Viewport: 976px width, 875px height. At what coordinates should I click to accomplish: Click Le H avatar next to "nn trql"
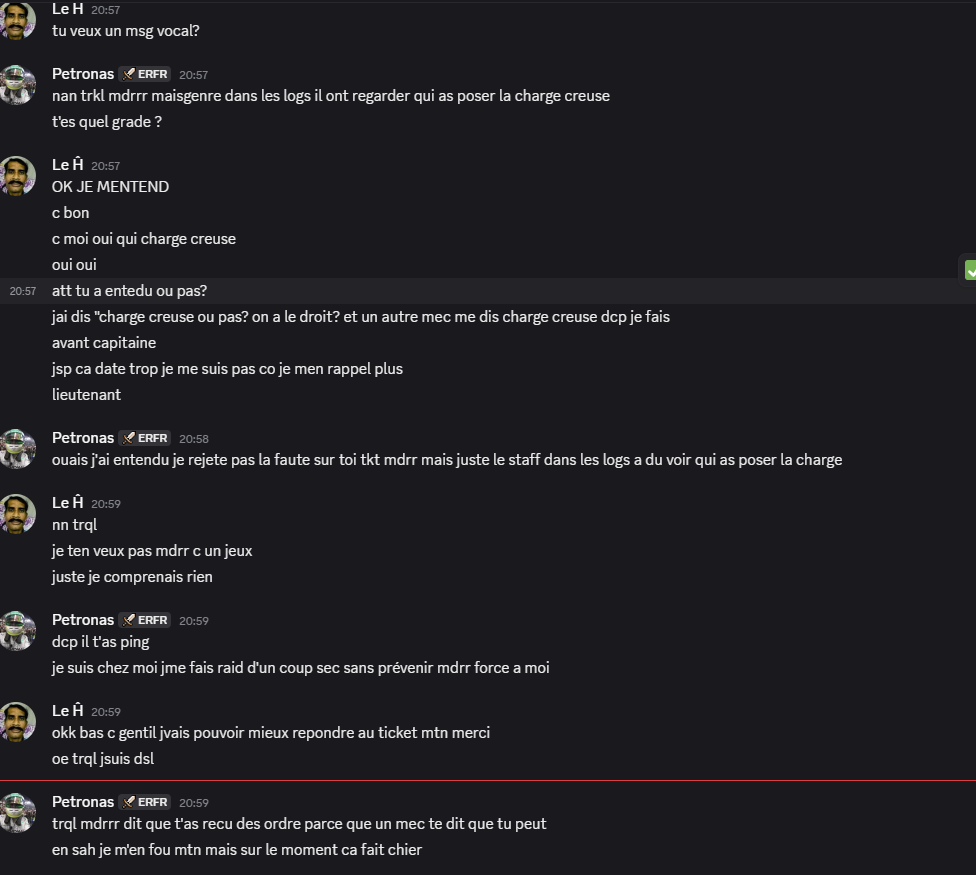[18, 513]
